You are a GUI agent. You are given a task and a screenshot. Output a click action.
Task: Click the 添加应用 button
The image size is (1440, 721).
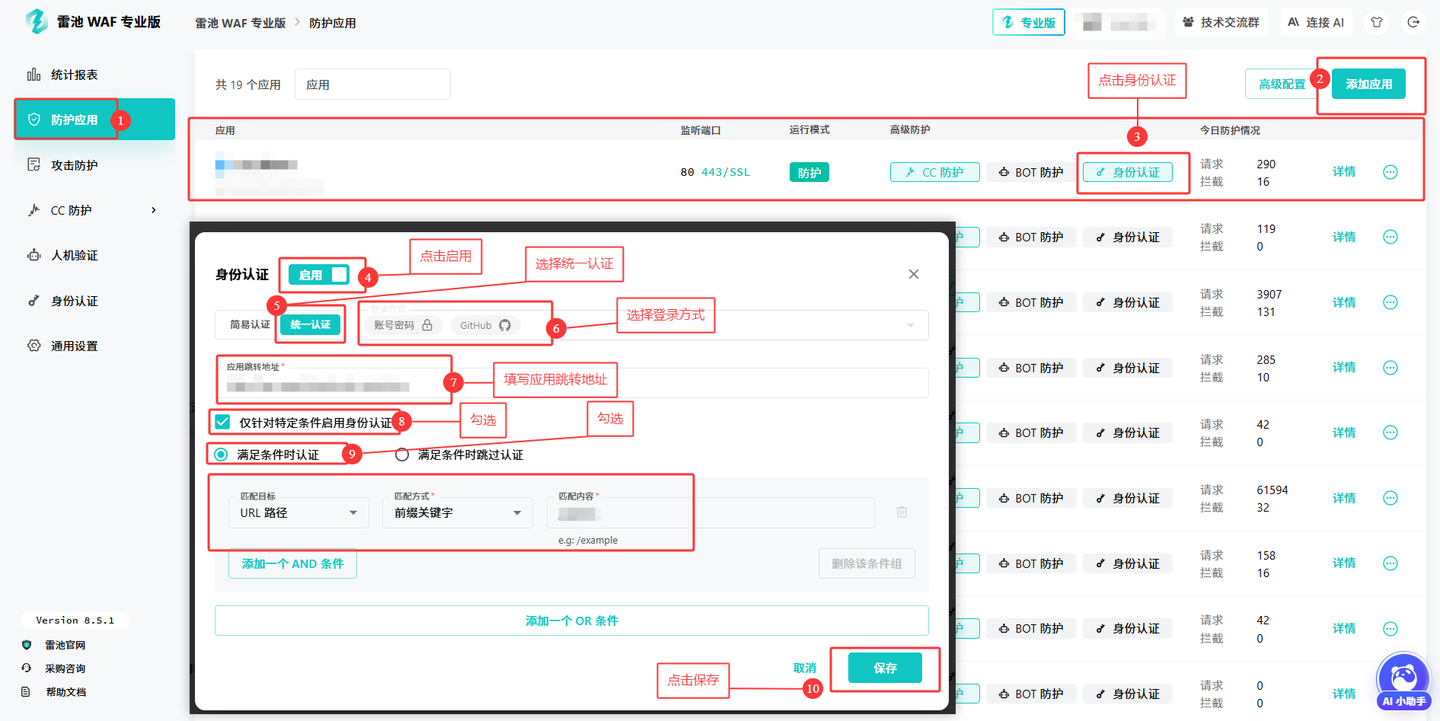(x=1369, y=84)
